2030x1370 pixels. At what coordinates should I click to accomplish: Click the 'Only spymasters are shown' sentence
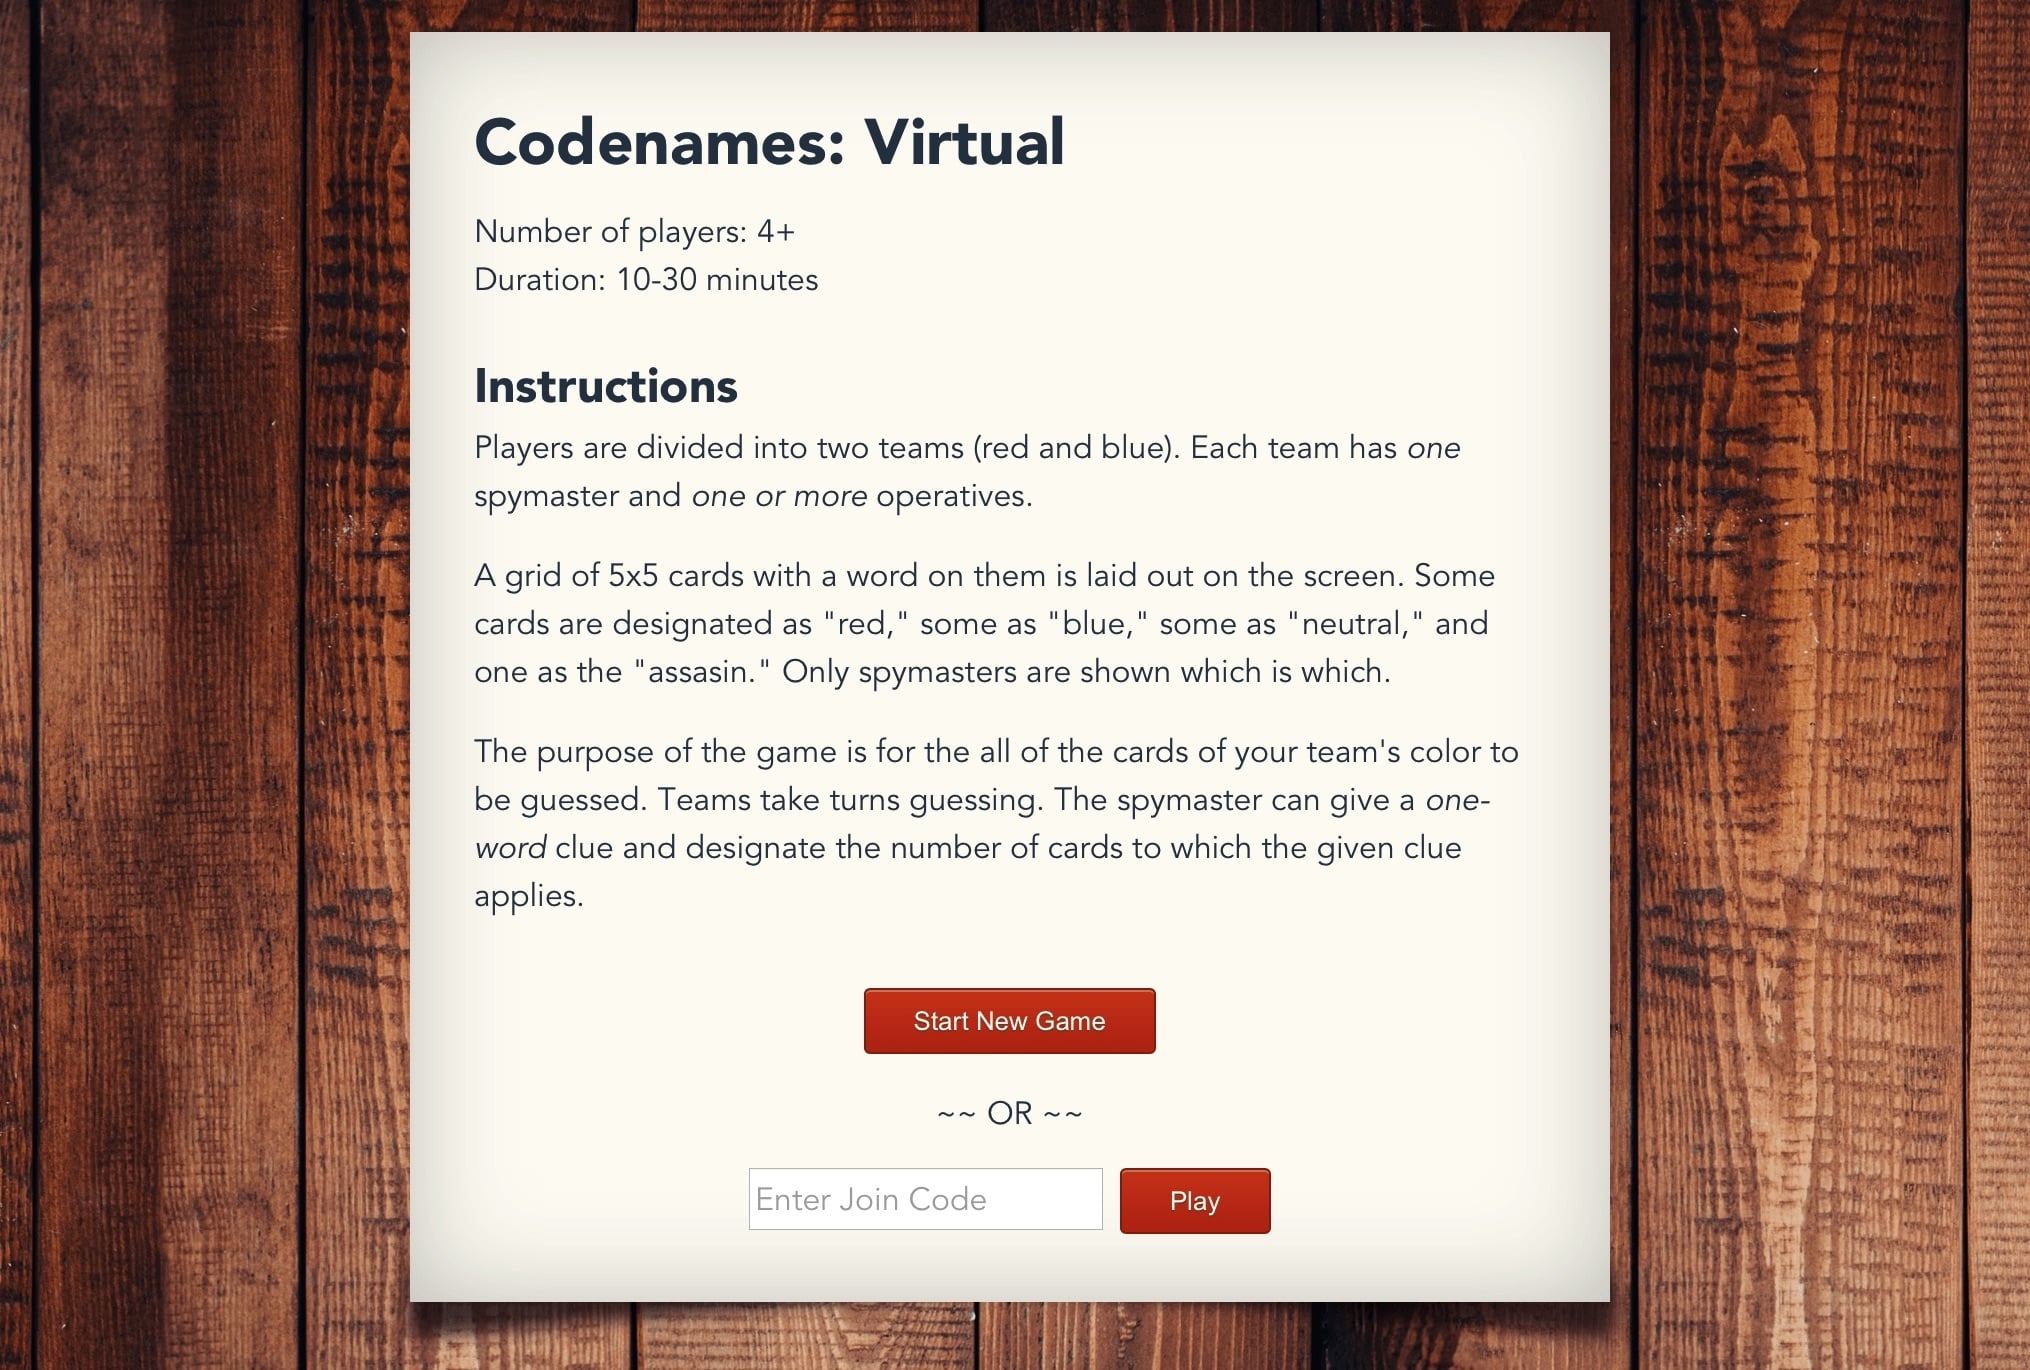[1085, 672]
